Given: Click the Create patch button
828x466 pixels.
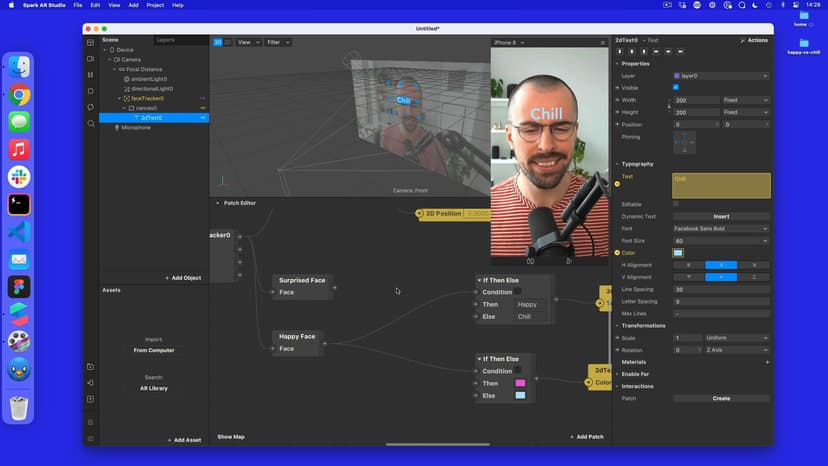Looking at the screenshot, I should point(721,398).
